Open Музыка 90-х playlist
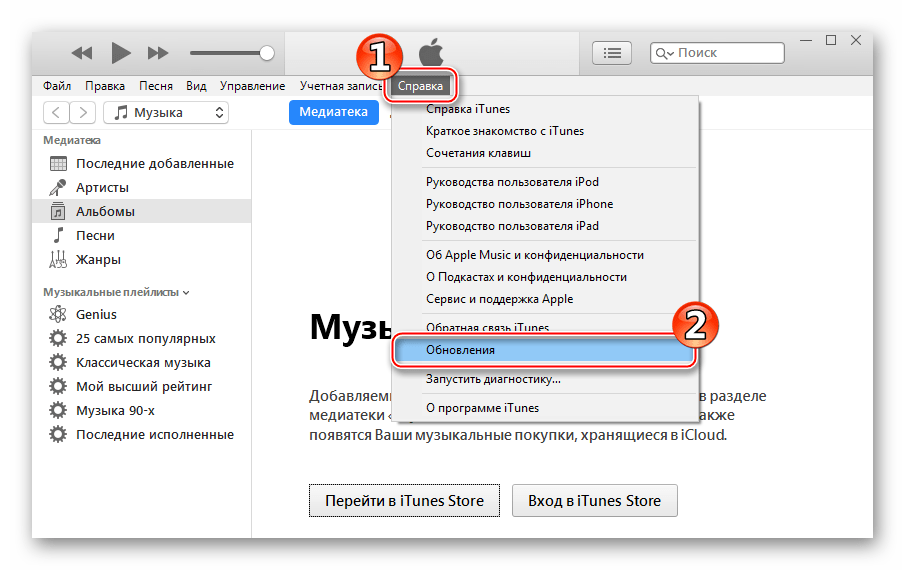Image resolution: width=905 pixels, height=570 pixels. [141, 410]
